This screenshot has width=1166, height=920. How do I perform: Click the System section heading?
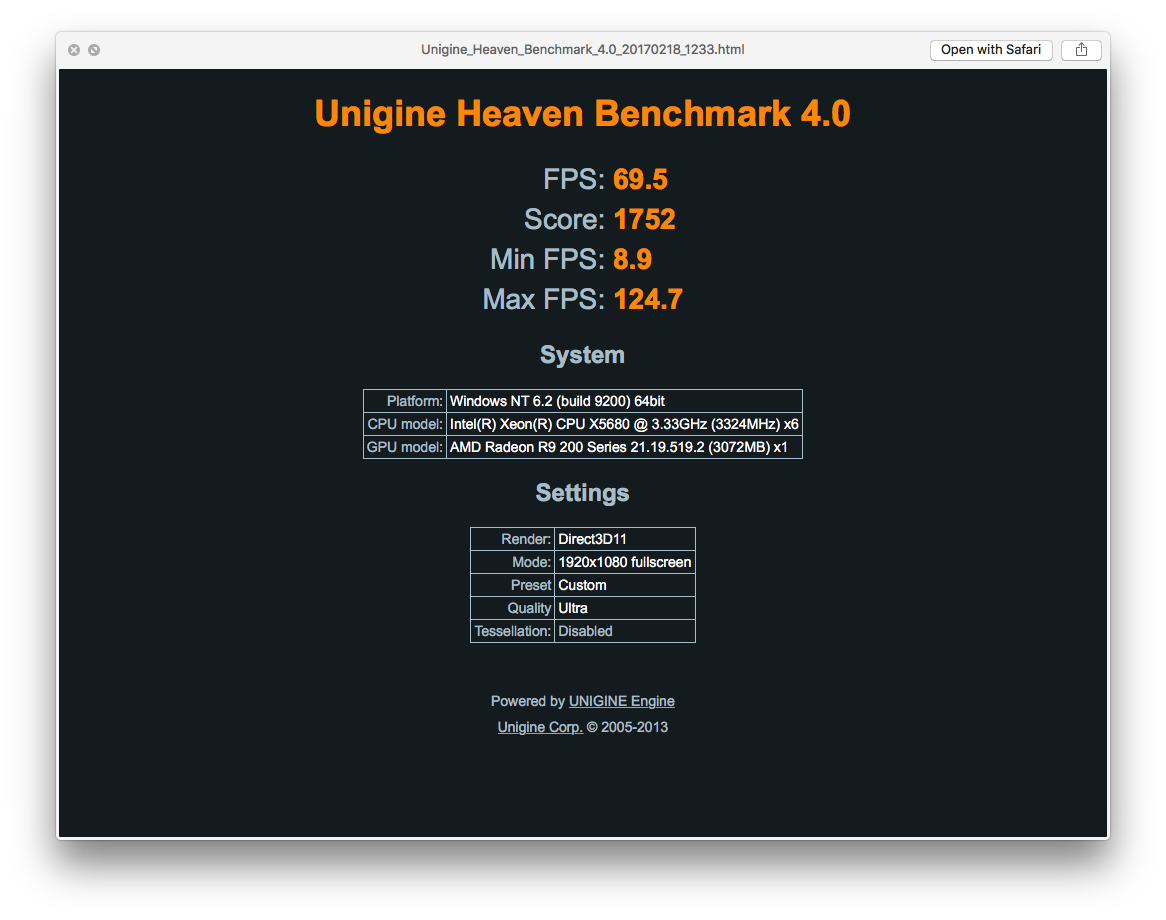pos(582,355)
